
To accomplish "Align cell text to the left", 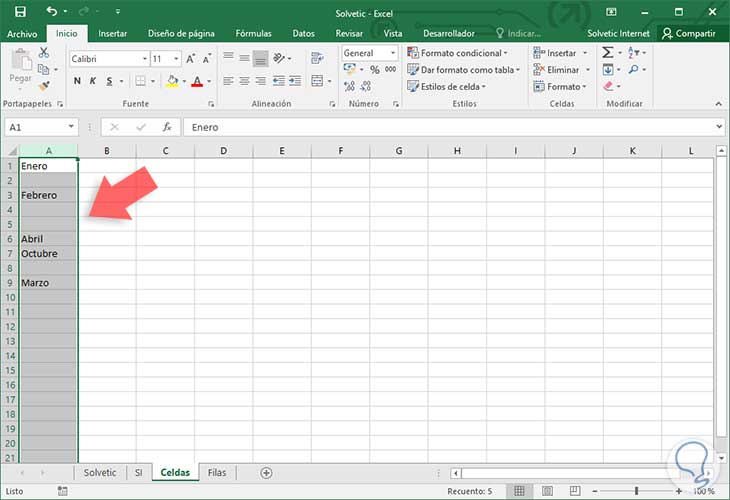I will click(x=228, y=81).
